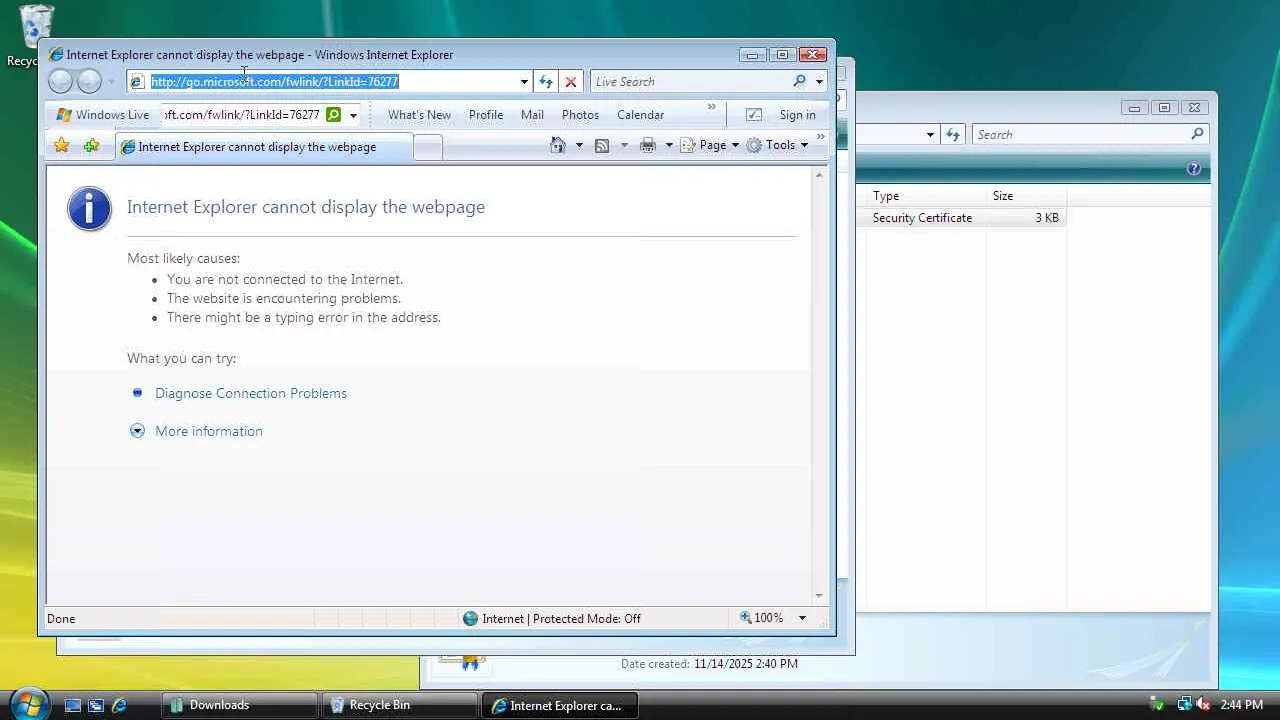Click the Search box in Explorer window
Image resolution: width=1280 pixels, height=720 pixels.
point(1081,135)
